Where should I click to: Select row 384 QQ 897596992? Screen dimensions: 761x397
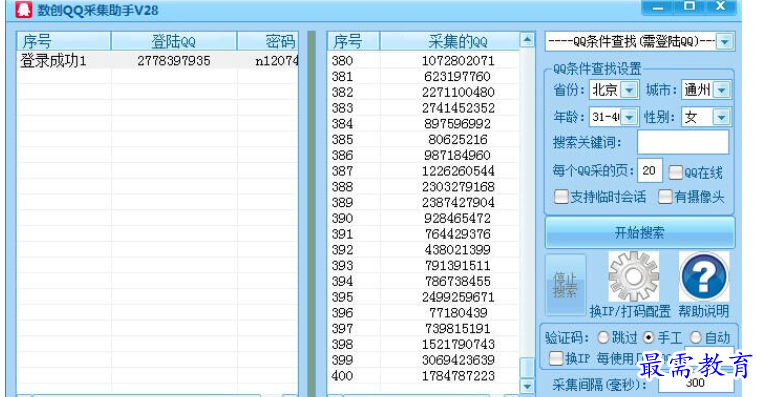pyautogui.click(x=423, y=123)
